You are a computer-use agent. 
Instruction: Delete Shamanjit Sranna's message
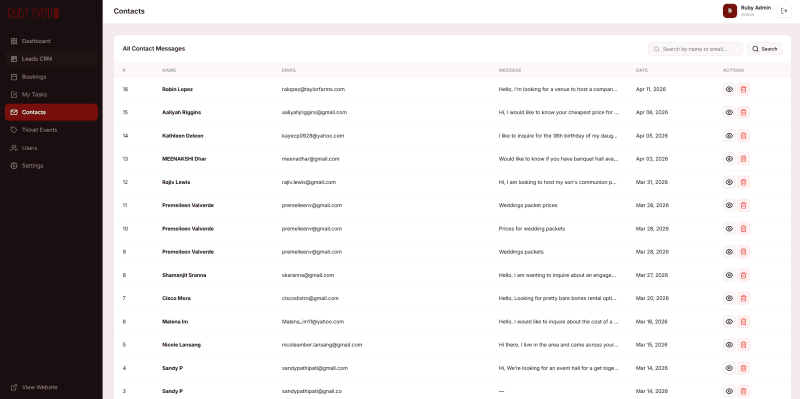point(743,275)
